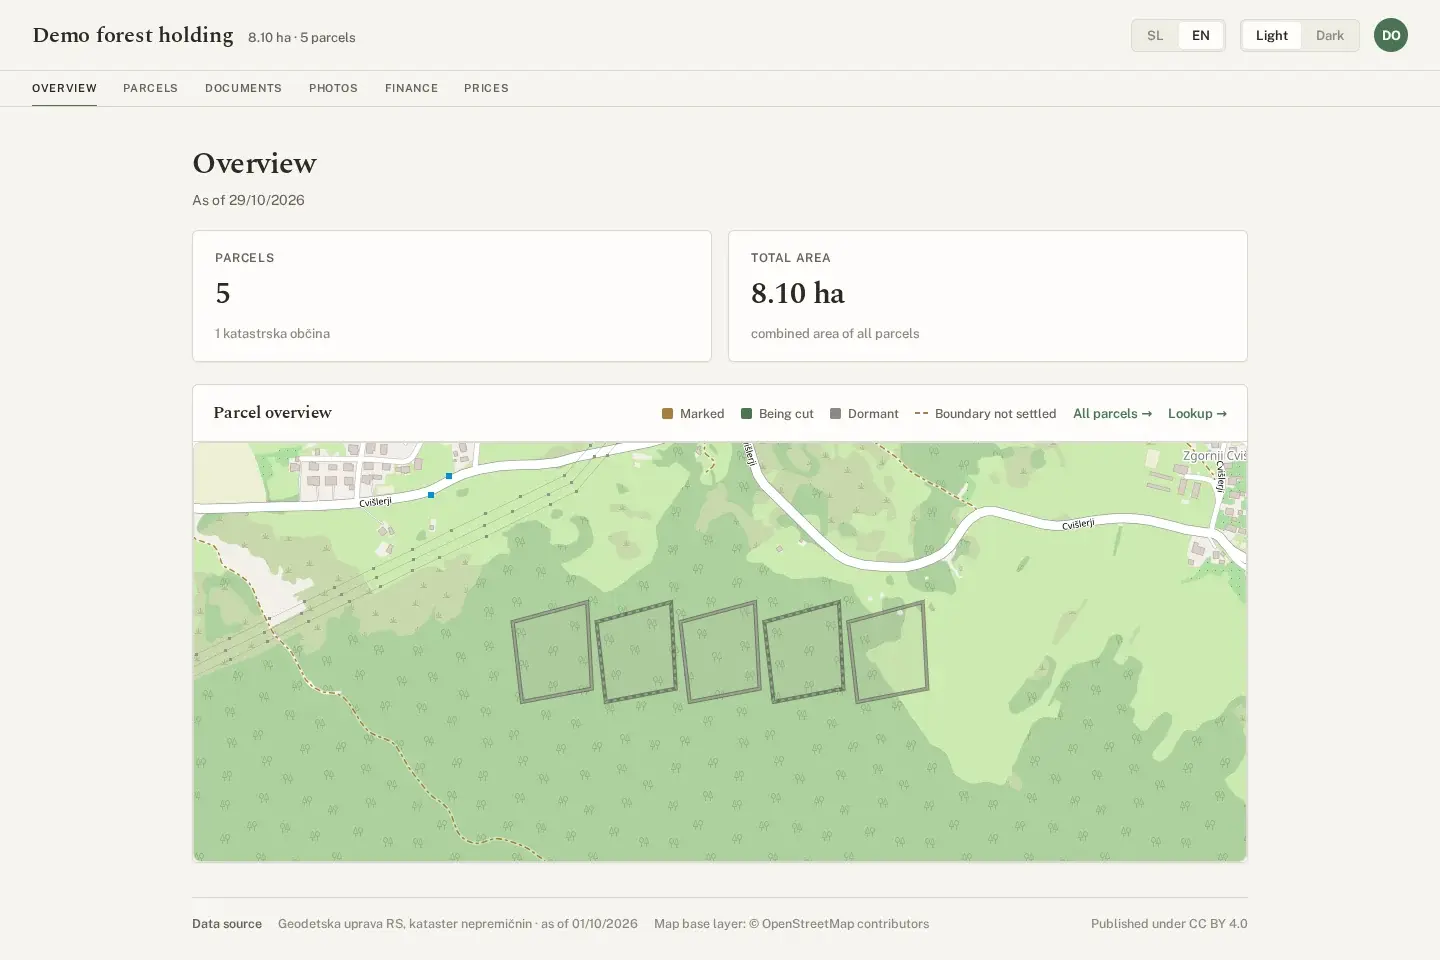Click the 'Boundary not settled' legend label
1440x960 pixels.
click(995, 413)
